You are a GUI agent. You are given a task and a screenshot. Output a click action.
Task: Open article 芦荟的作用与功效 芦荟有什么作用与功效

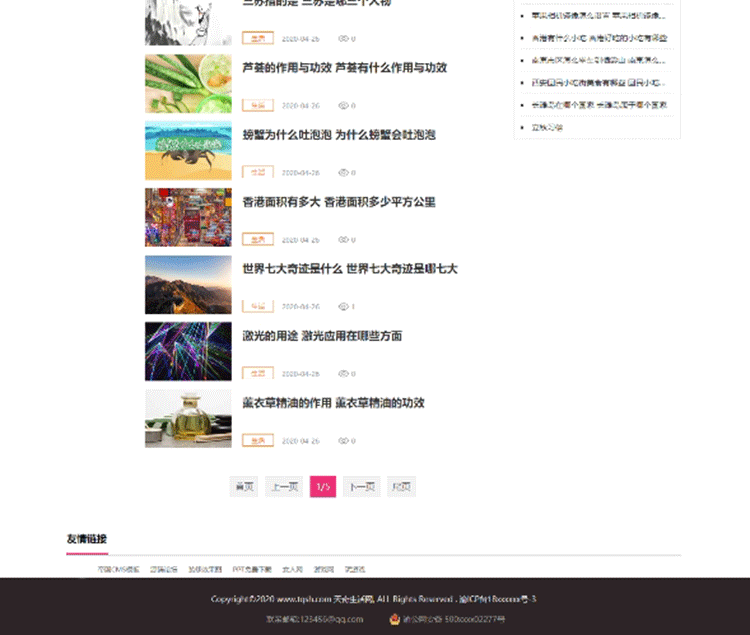pyautogui.click(x=344, y=68)
